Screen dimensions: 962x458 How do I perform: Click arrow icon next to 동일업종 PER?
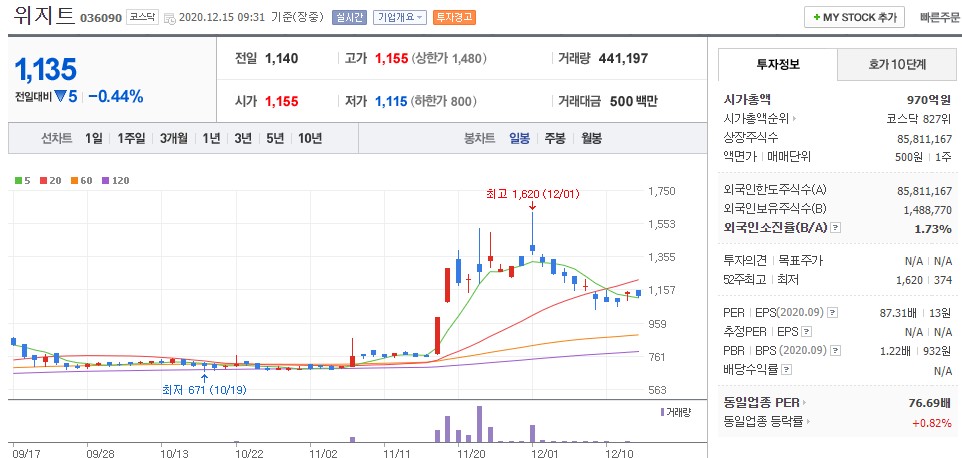coord(804,403)
